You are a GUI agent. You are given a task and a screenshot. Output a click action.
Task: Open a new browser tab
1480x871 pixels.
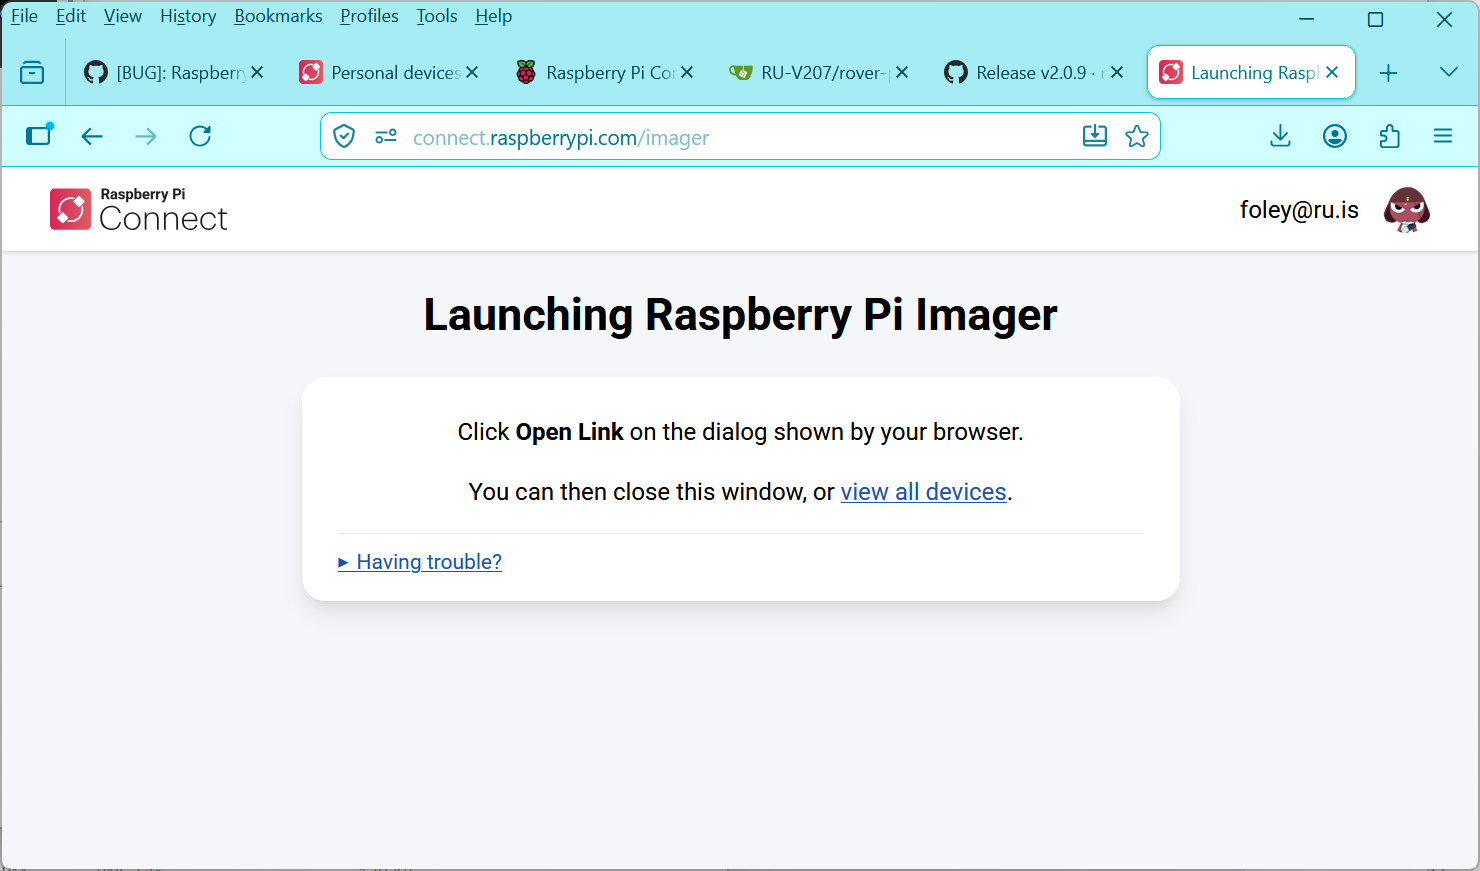click(x=1388, y=73)
